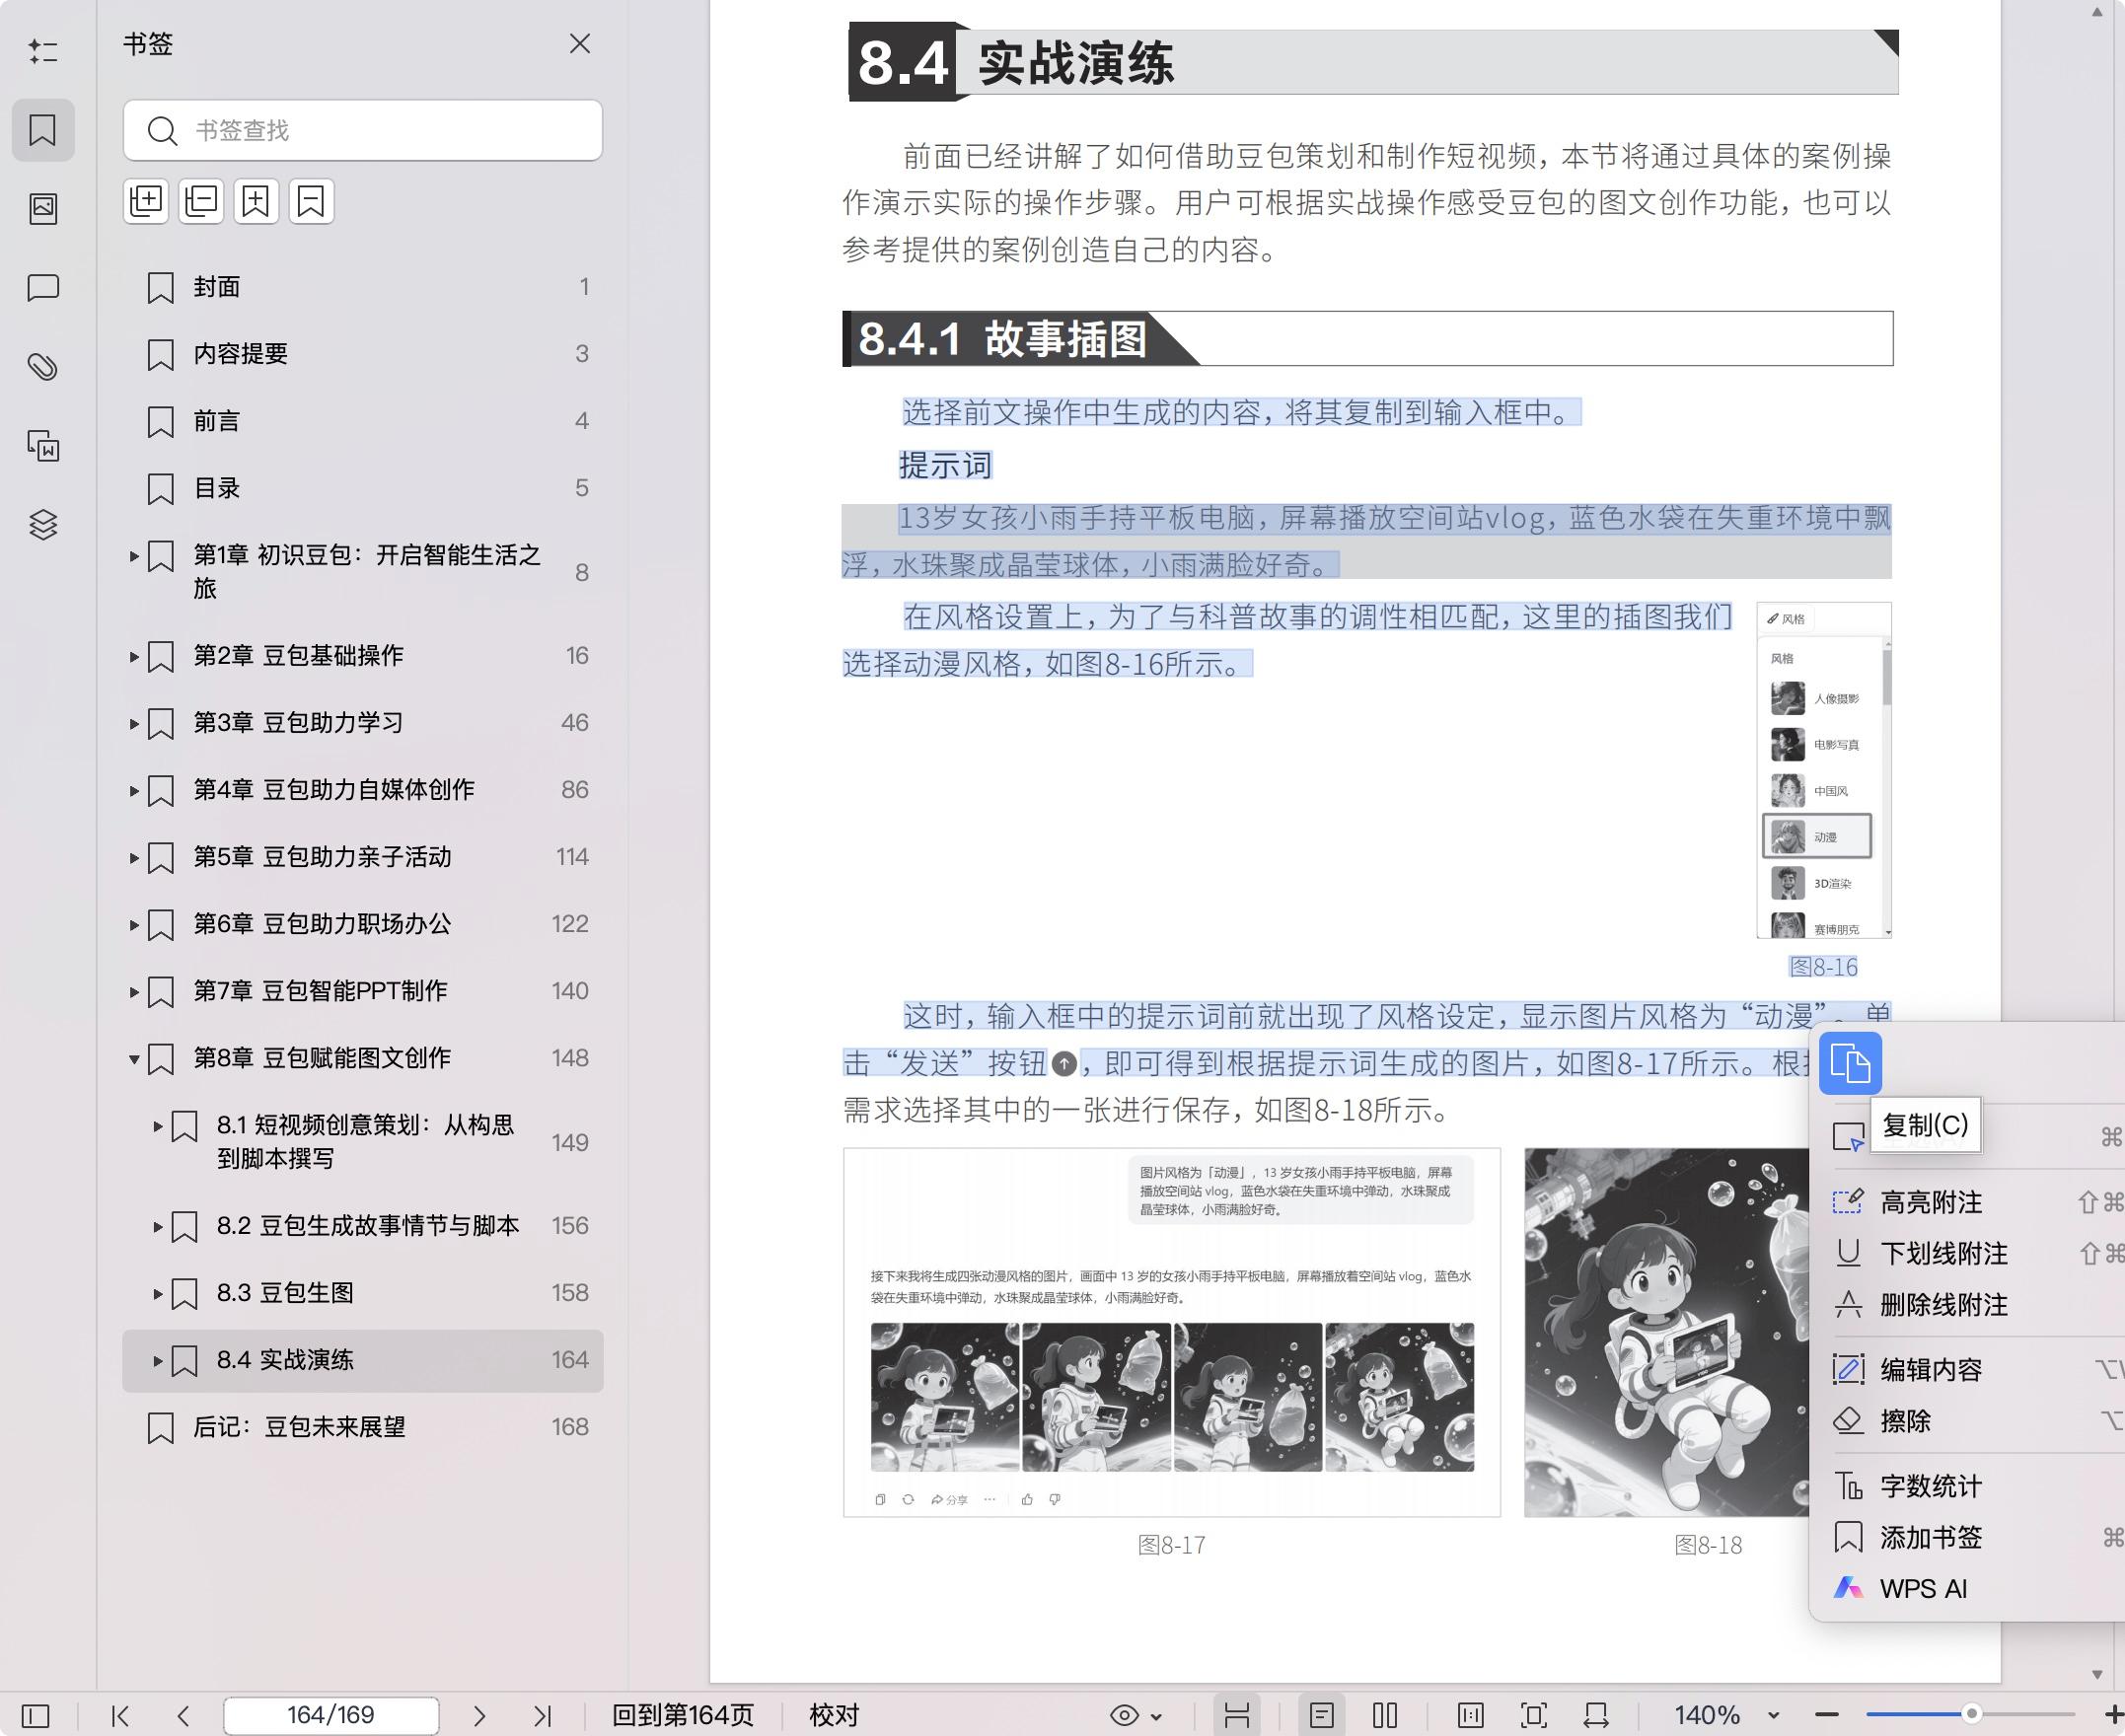Open the 封面 bookmark

click(x=363, y=287)
